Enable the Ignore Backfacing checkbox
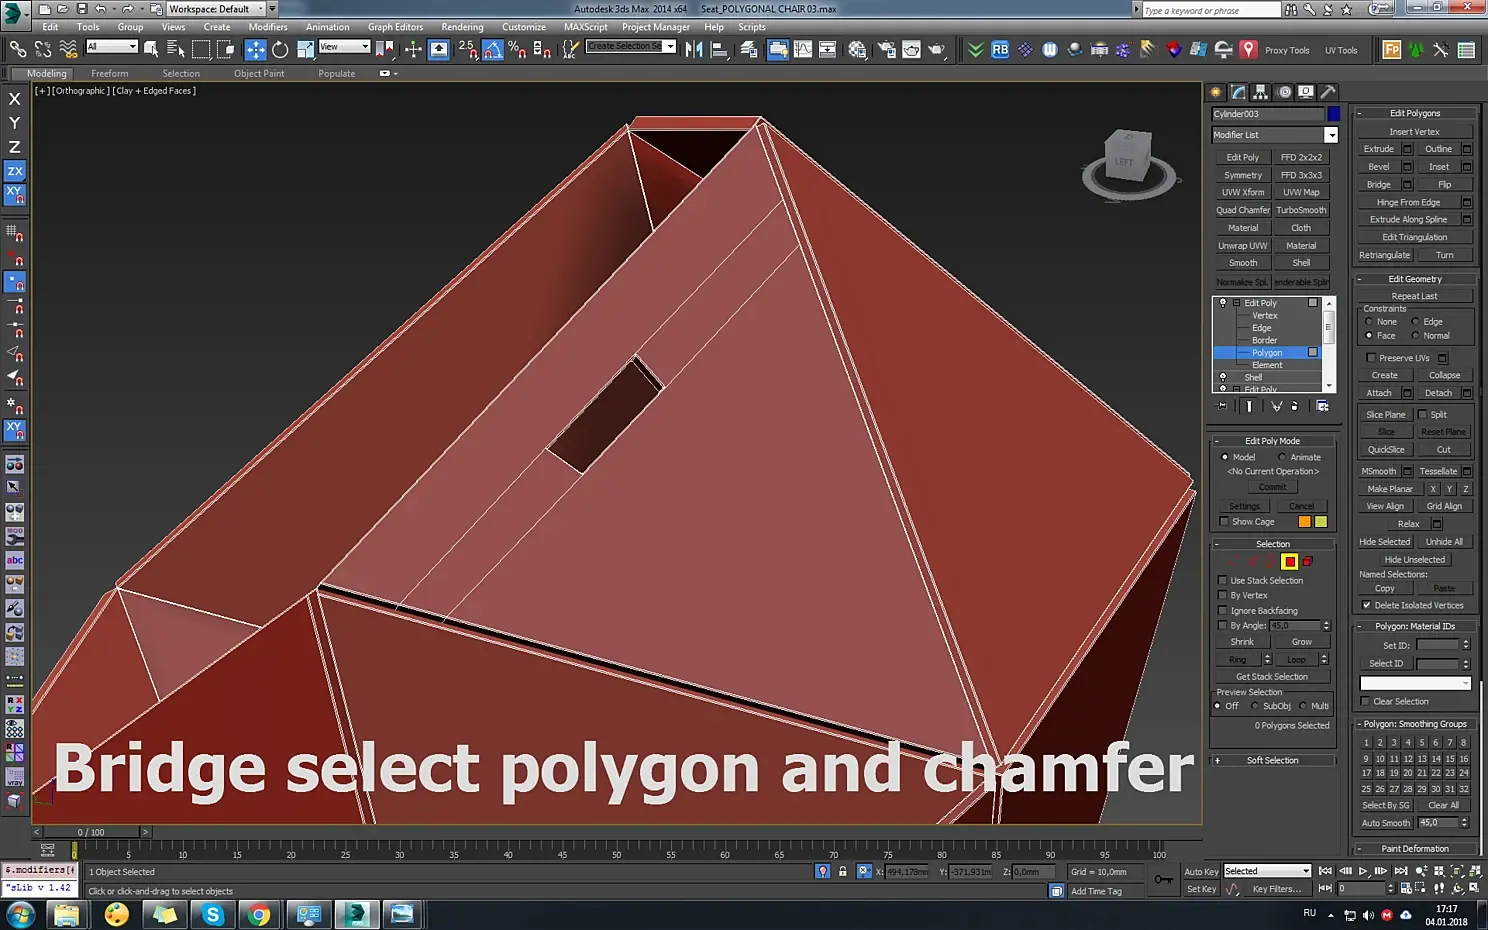 [x=1222, y=611]
